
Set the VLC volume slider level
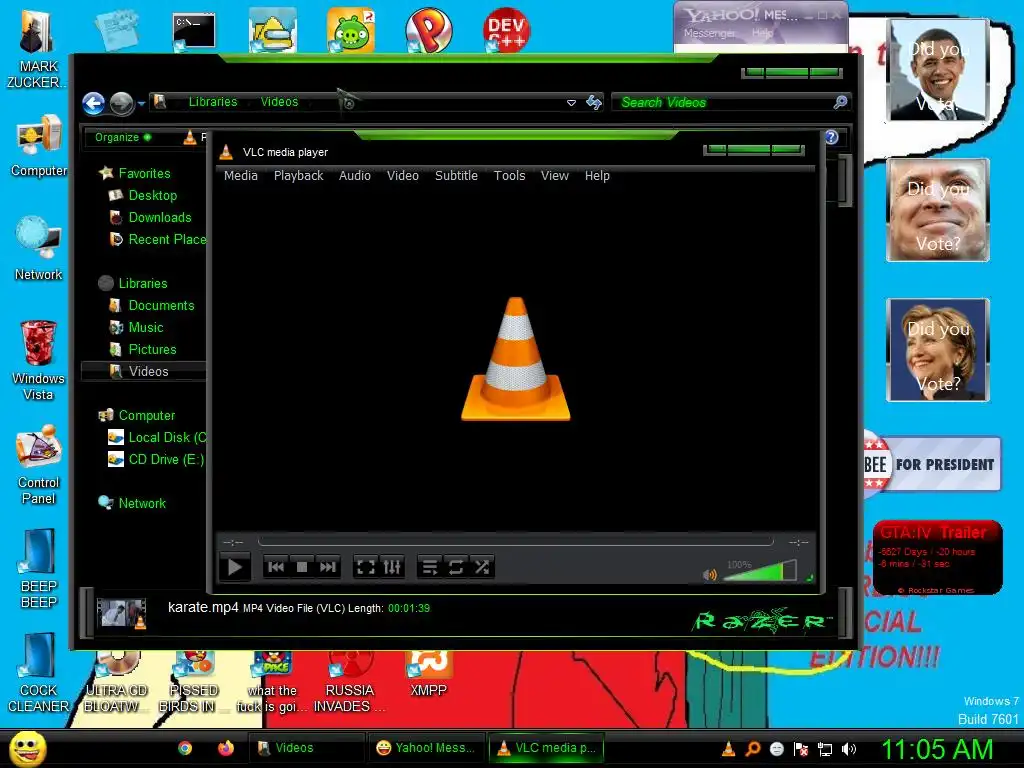[760, 571]
